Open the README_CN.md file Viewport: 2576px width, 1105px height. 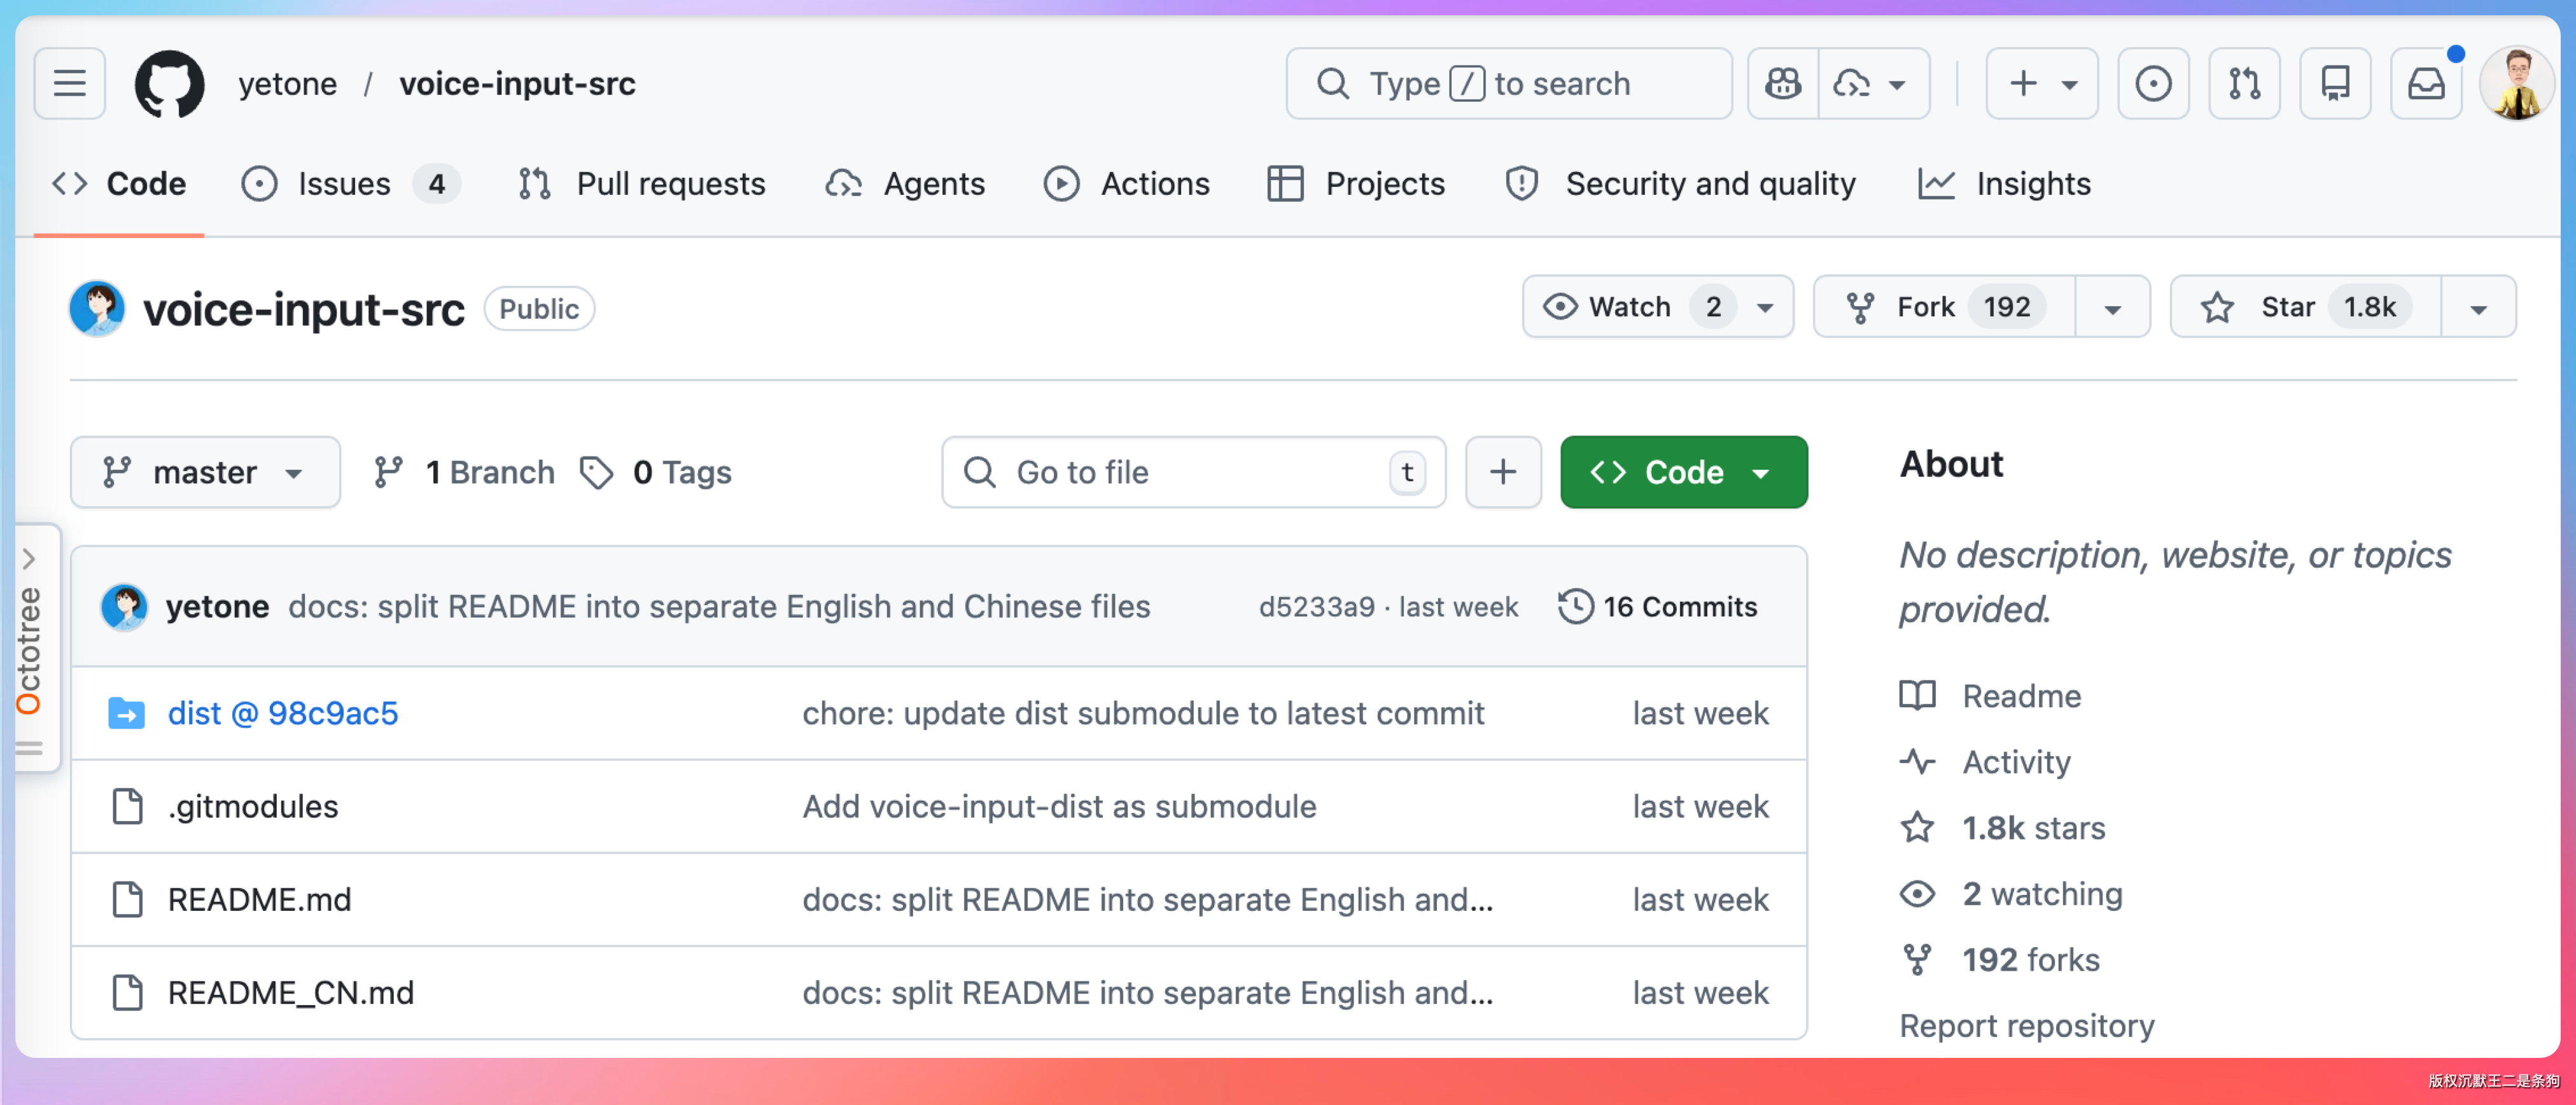(x=290, y=992)
